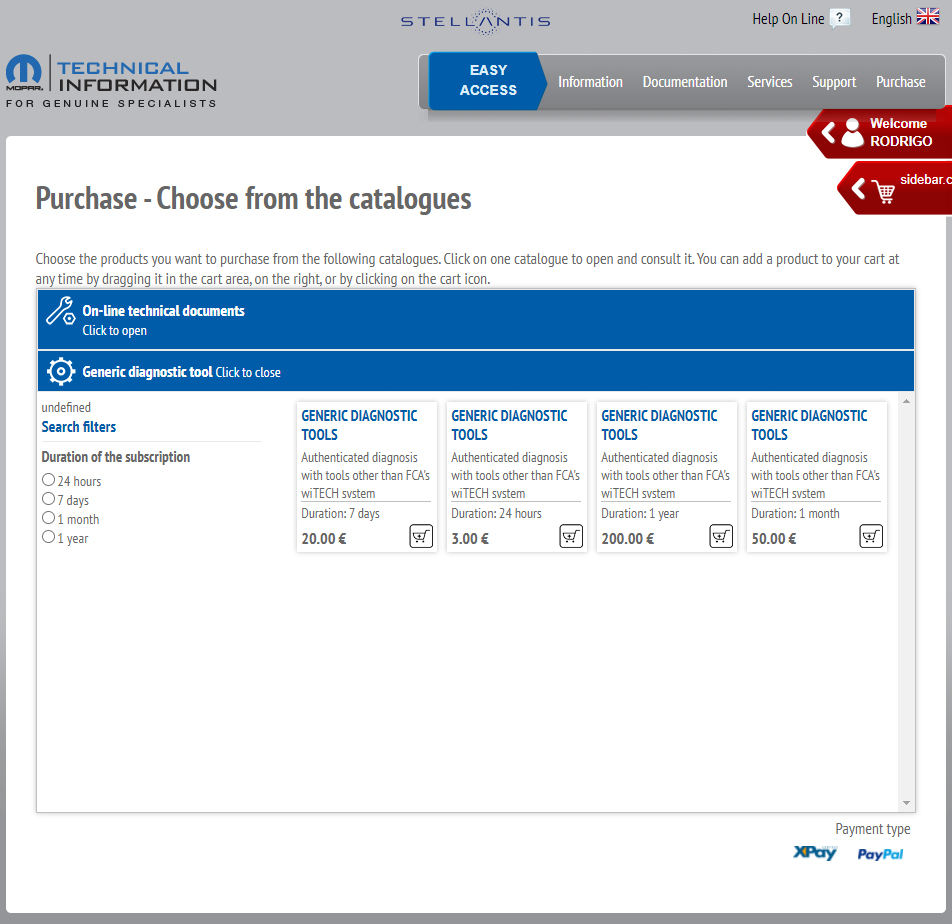Open the 20.00 € Generic Diagnostic Tools title
This screenshot has width=952, height=924.
click(359, 425)
